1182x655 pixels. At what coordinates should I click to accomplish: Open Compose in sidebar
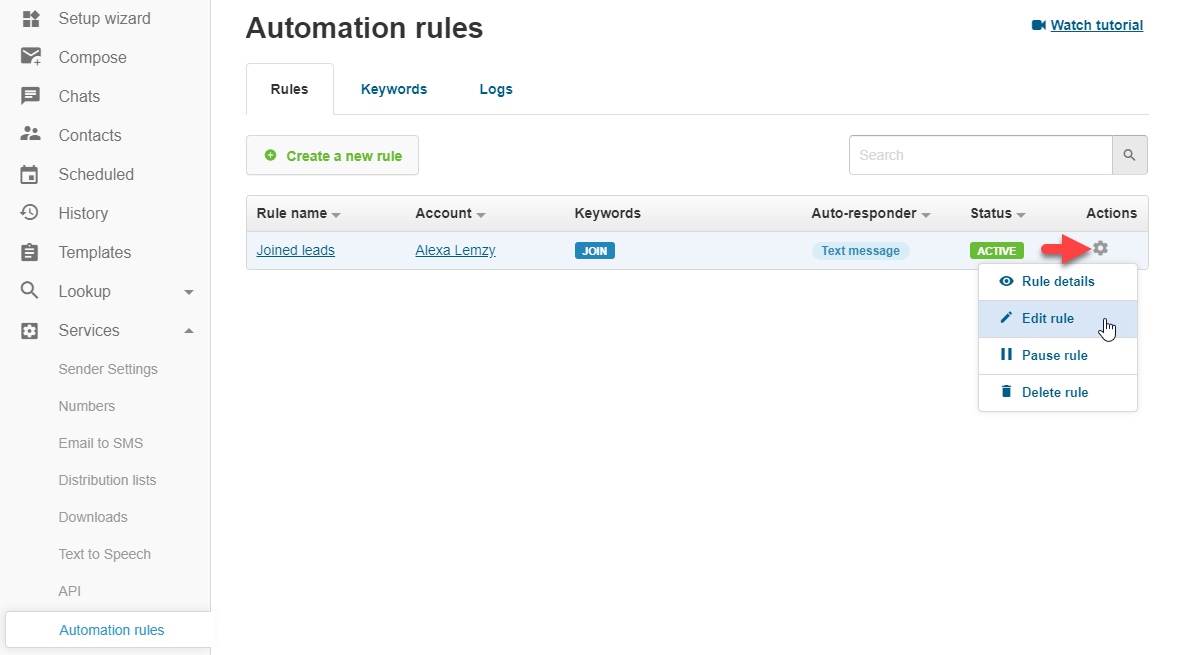[93, 57]
